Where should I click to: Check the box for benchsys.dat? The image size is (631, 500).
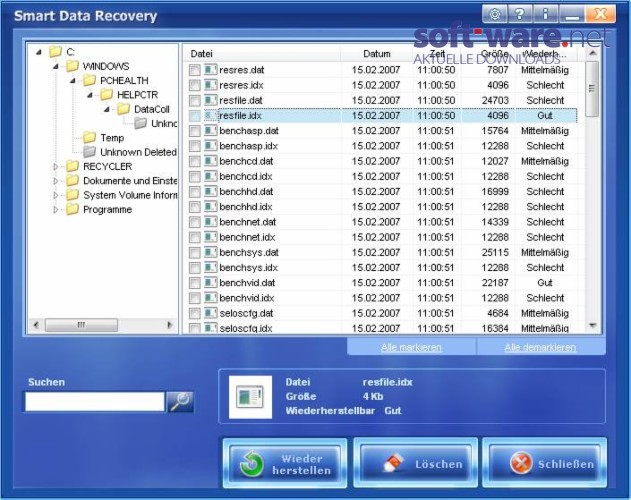click(194, 253)
